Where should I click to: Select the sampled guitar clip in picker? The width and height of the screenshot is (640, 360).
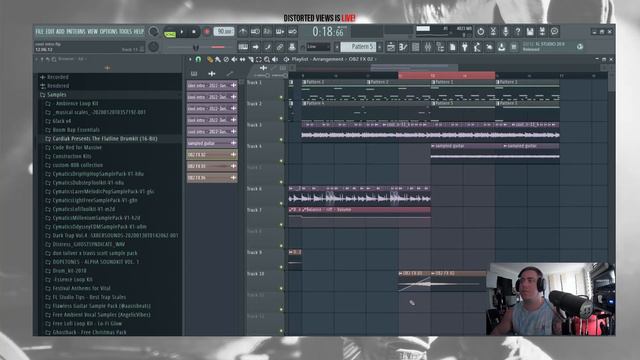[x=212, y=143]
